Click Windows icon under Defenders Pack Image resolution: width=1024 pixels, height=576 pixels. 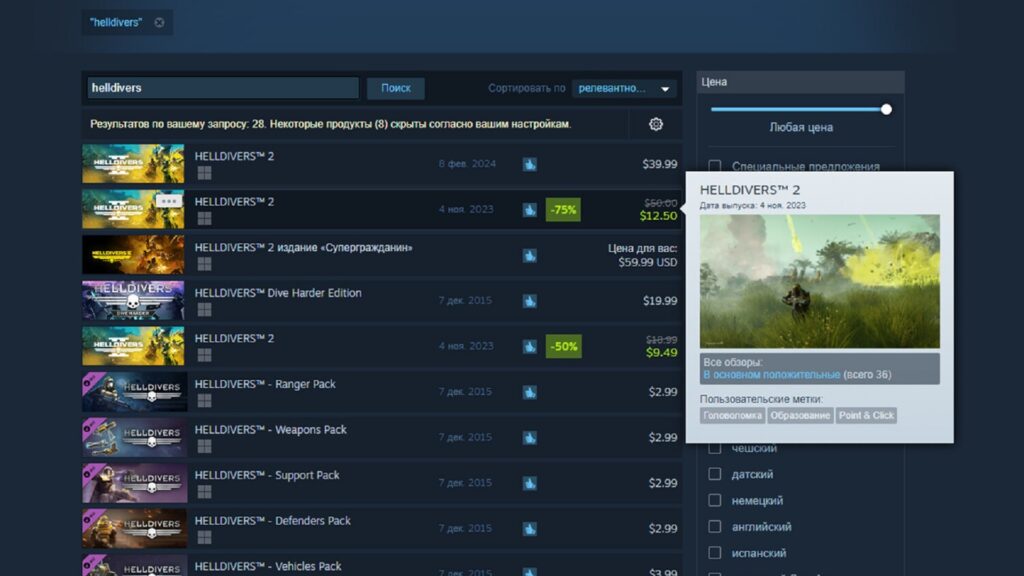[204, 537]
